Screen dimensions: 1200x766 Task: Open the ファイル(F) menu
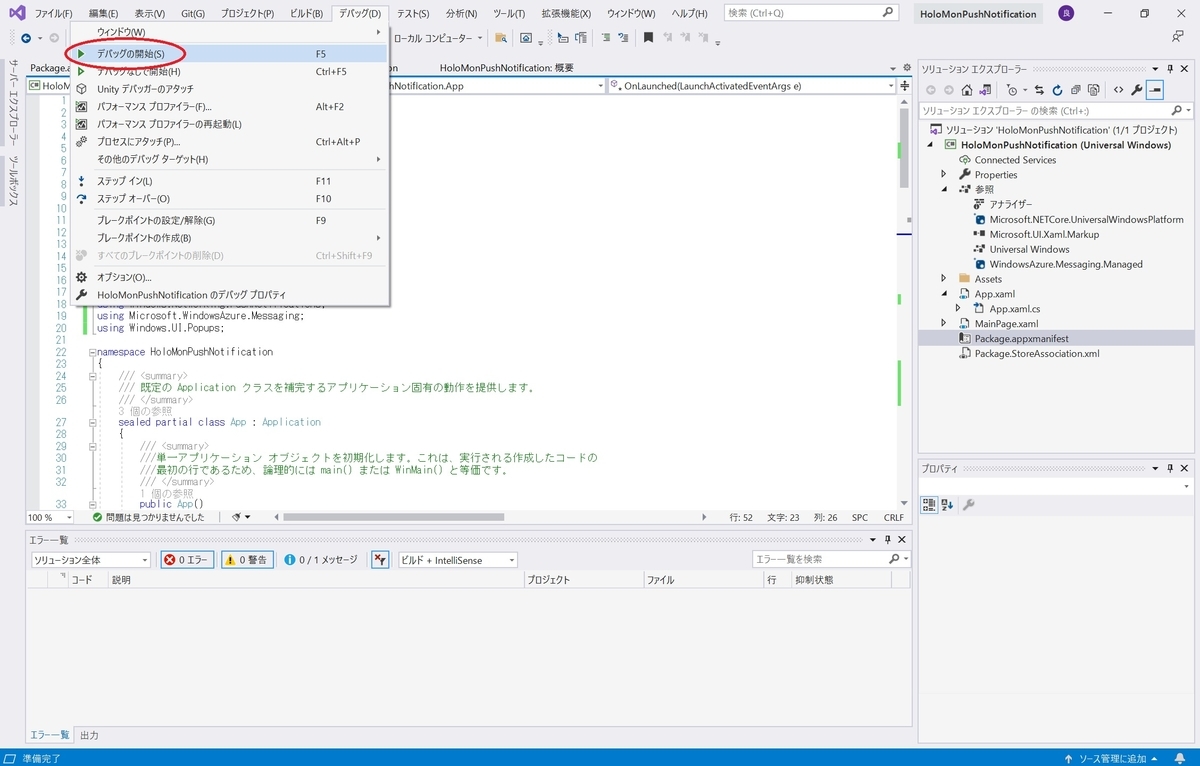(x=53, y=13)
